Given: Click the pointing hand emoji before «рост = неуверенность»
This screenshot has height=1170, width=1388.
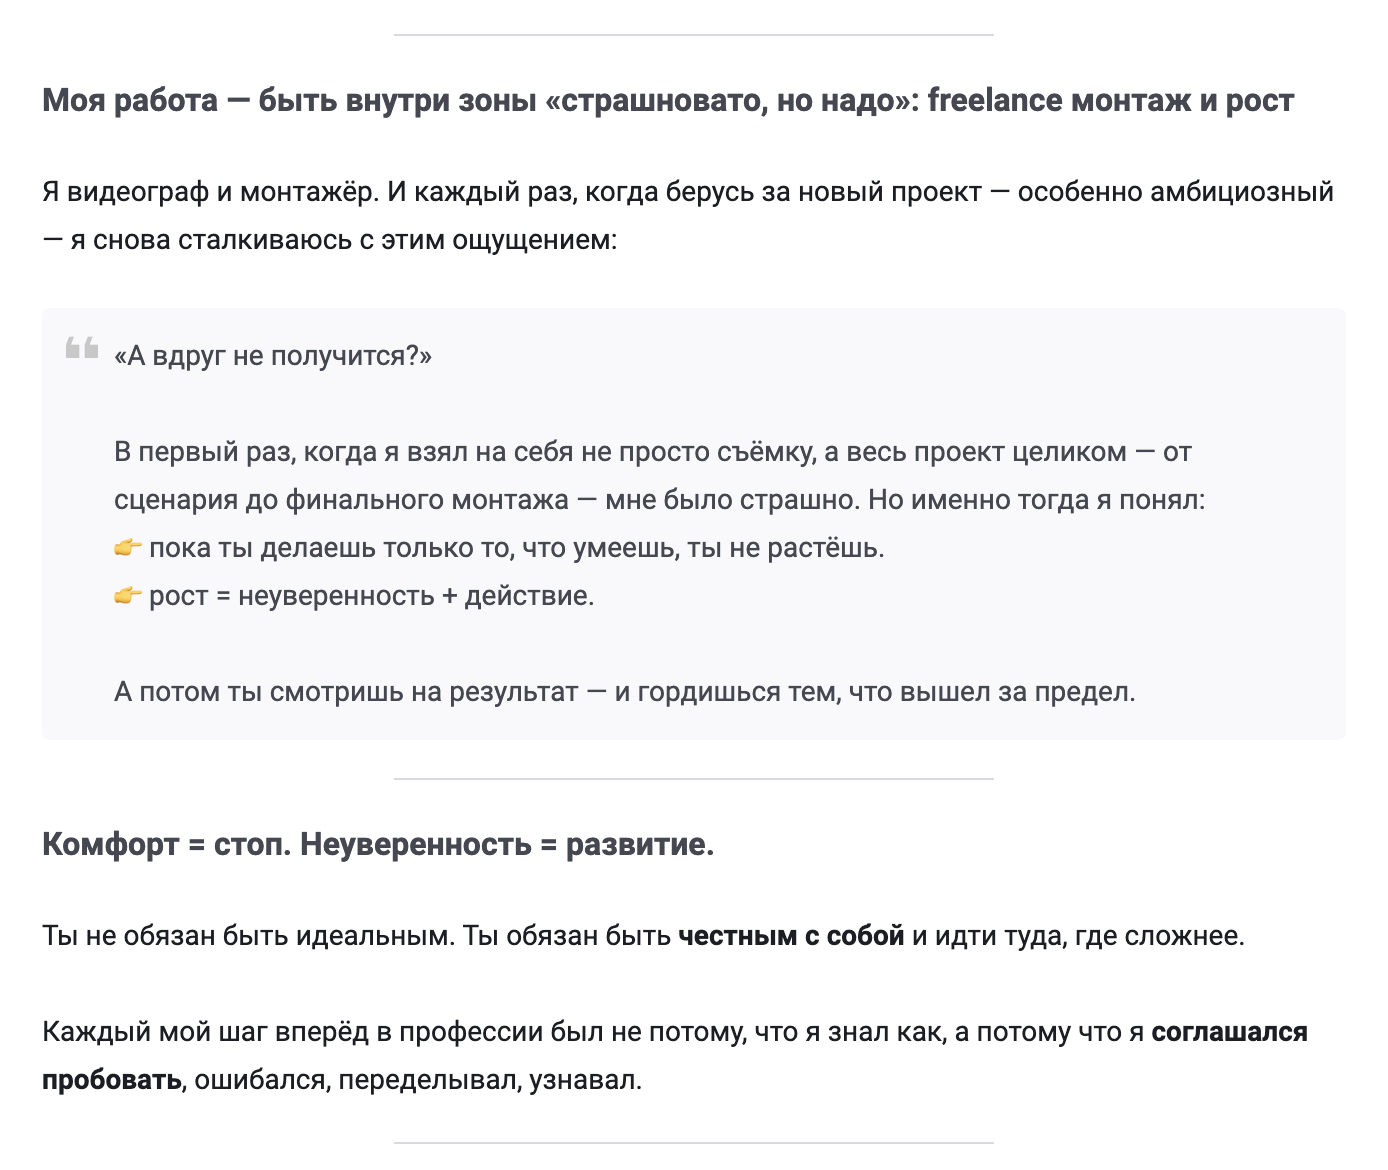Looking at the screenshot, I should [128, 596].
